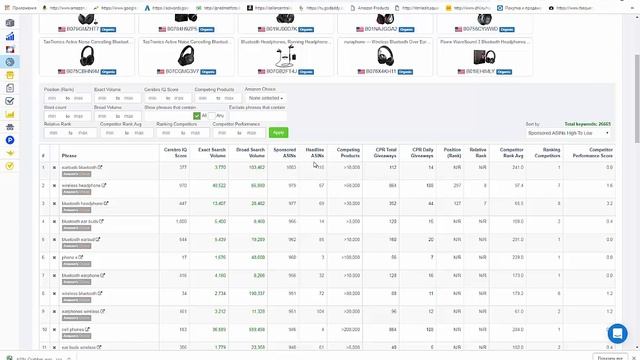Click the Word count min input
Image resolution: width=640 pixels, height=360 pixels.
tap(54, 116)
